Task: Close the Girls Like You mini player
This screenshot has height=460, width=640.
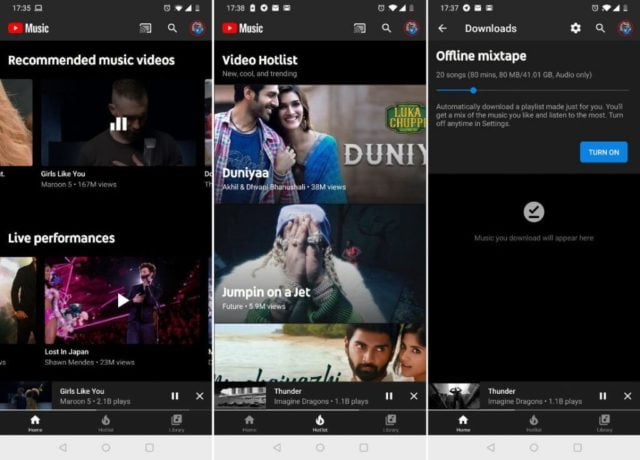Action: (x=199, y=396)
